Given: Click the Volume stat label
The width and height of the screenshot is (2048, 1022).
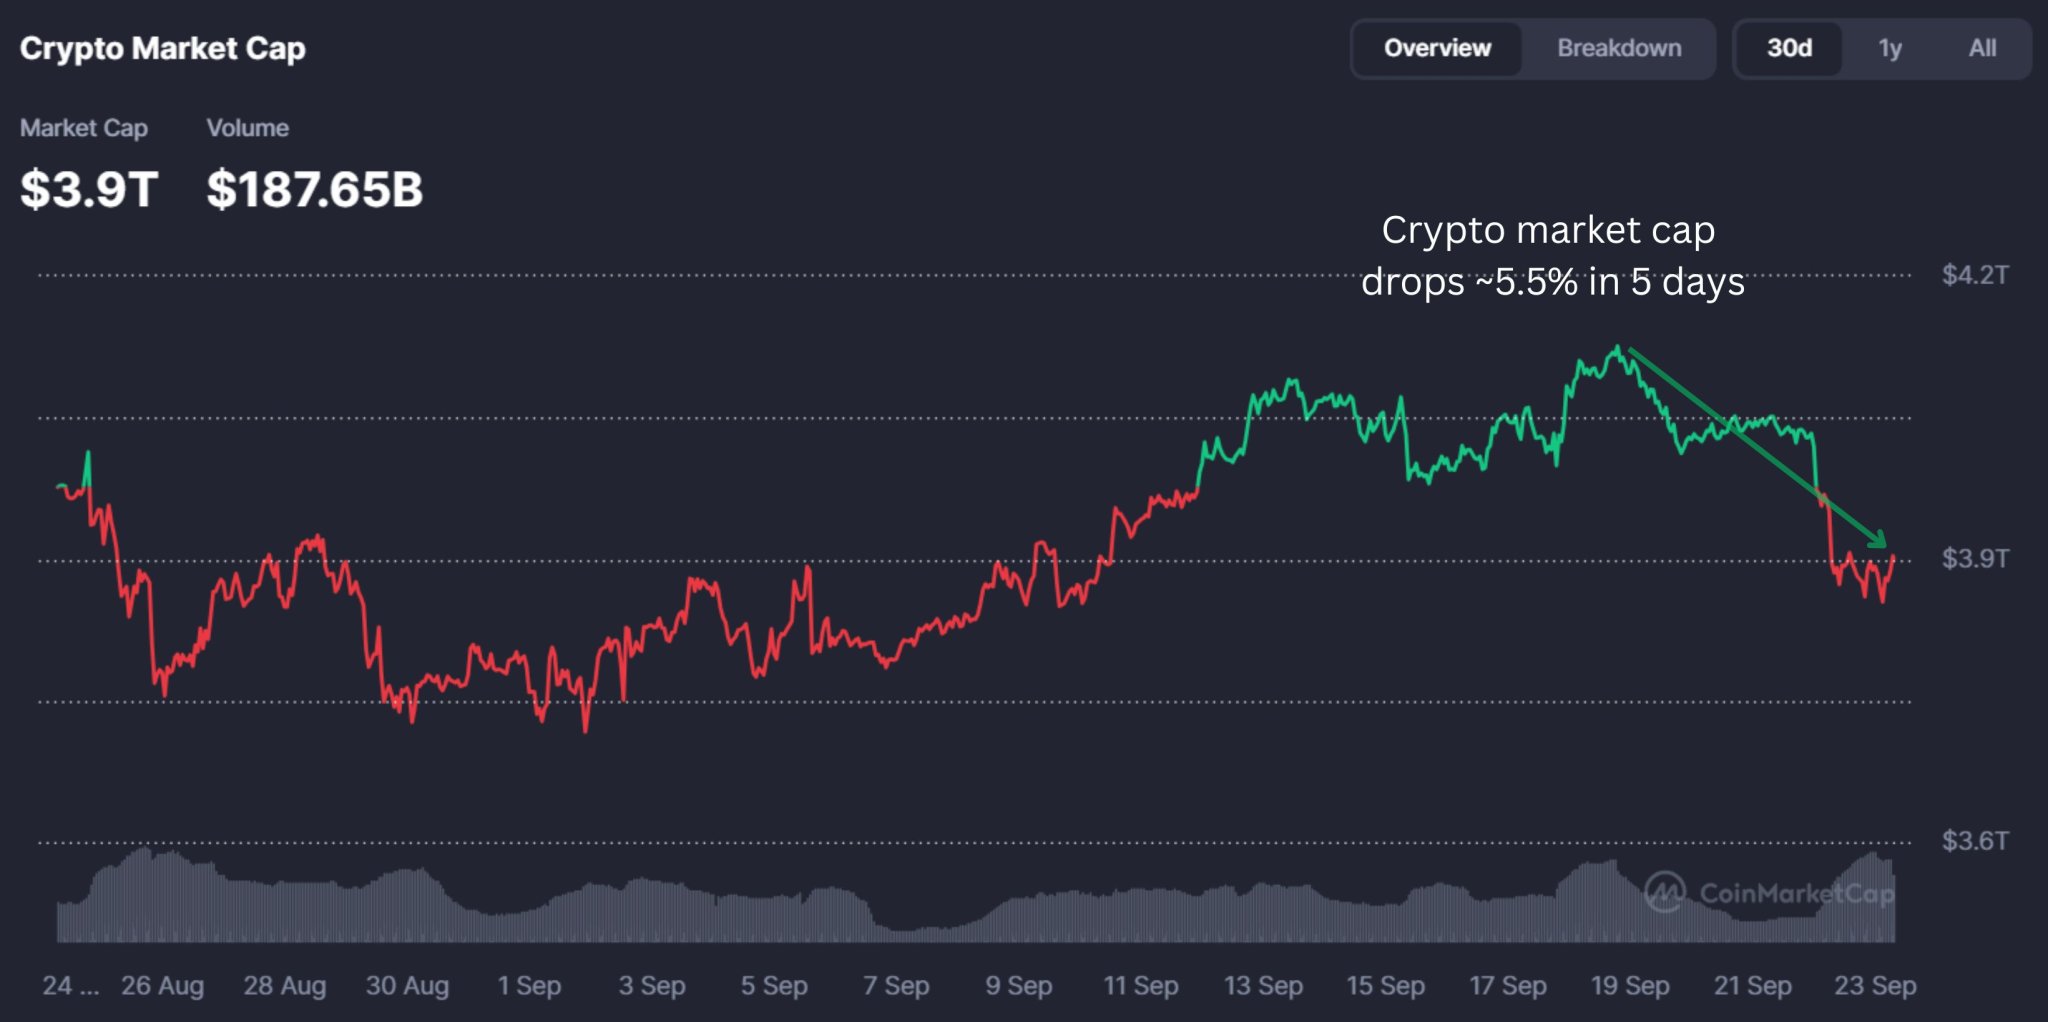Looking at the screenshot, I should [x=247, y=128].
